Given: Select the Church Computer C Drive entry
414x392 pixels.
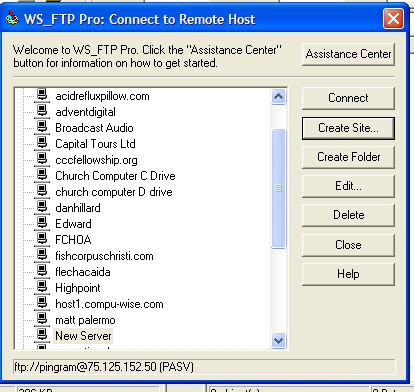Looking at the screenshot, I should point(115,176).
